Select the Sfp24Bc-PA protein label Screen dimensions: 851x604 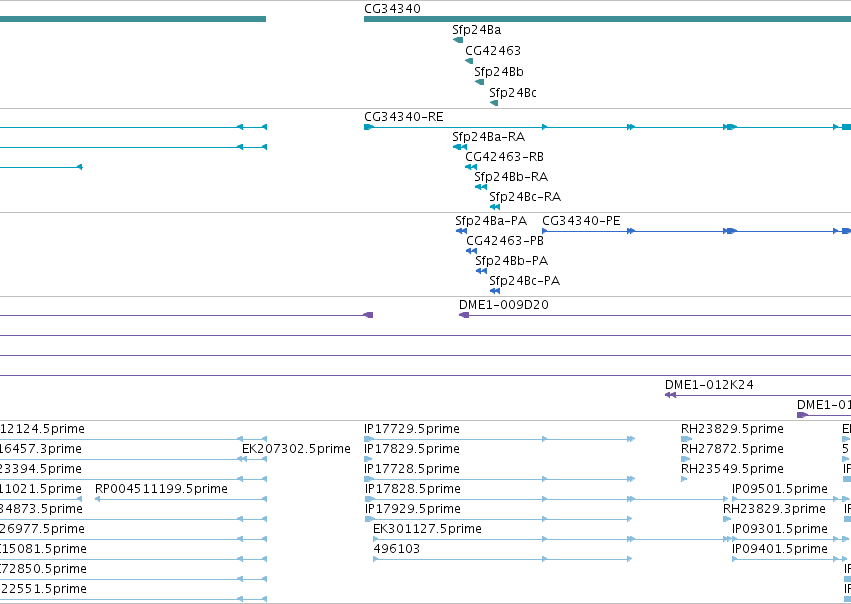coord(524,281)
